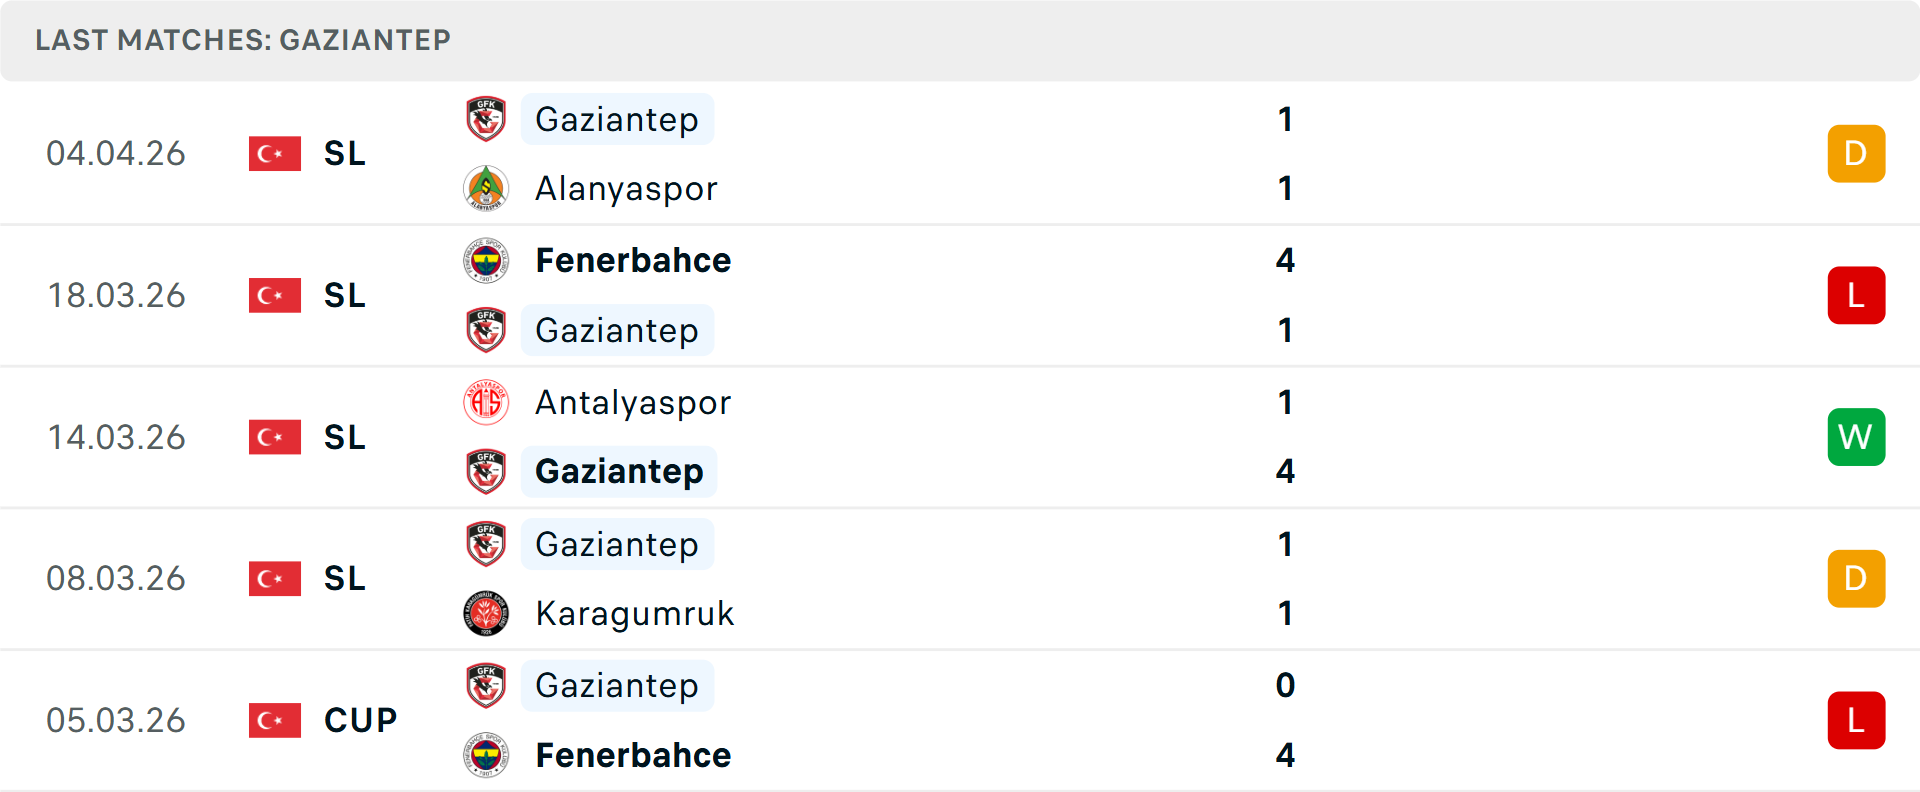Click the D badge for 04.04.26 match

(x=1856, y=153)
